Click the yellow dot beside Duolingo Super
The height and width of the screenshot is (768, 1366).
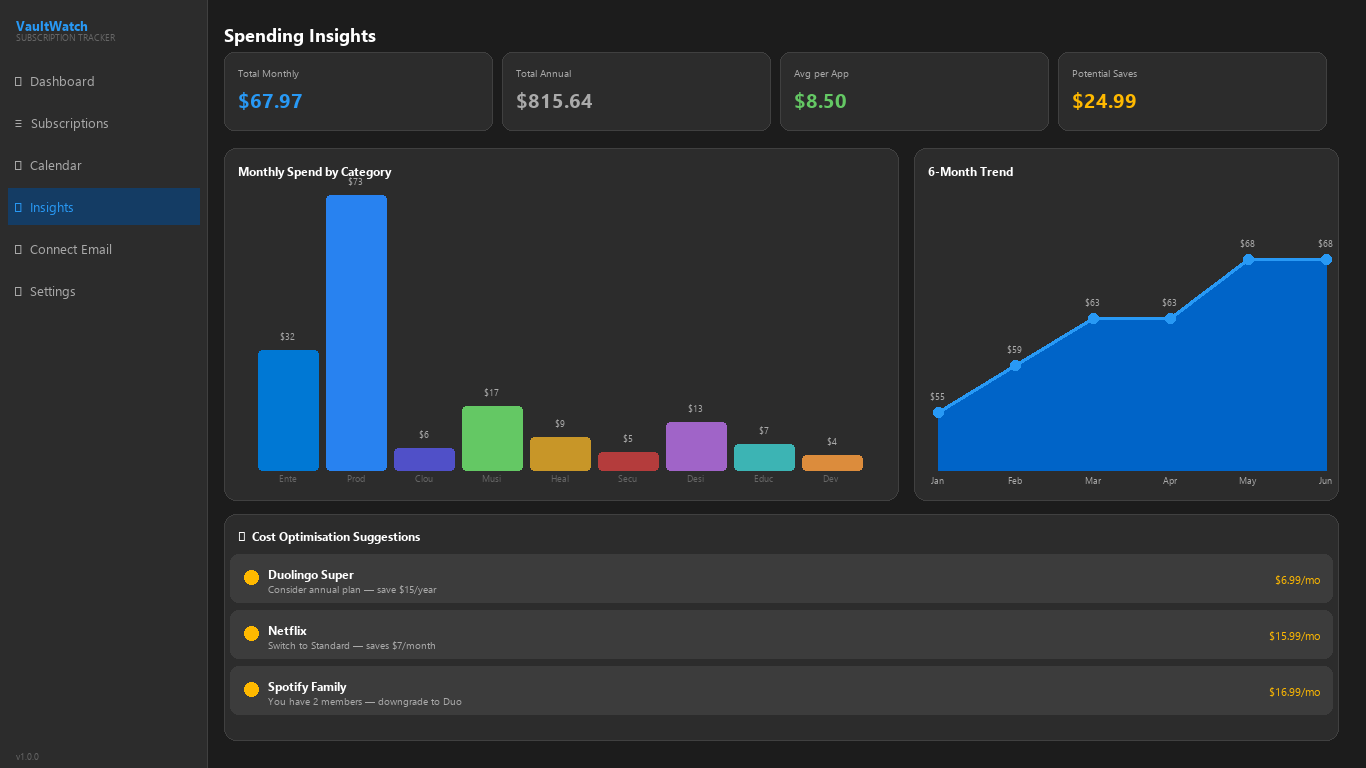(x=251, y=578)
